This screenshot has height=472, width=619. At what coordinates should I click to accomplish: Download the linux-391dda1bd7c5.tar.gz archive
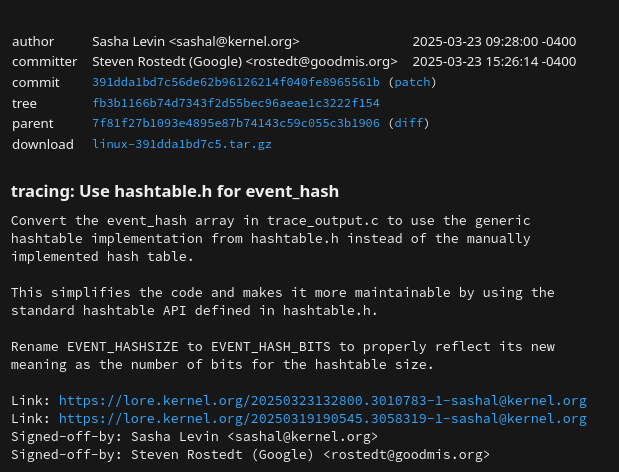[182, 144]
